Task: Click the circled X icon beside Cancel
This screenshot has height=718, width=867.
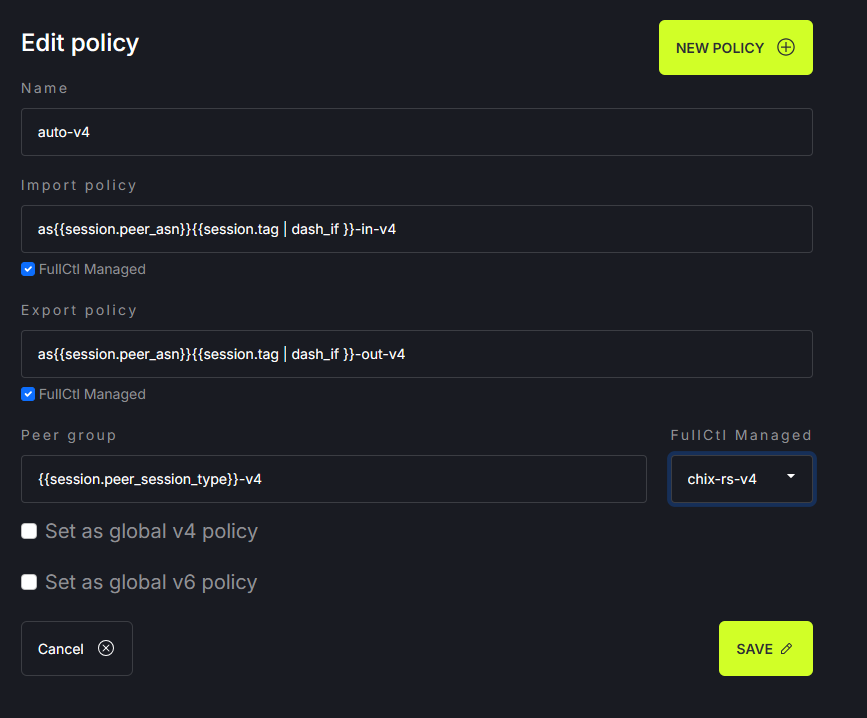Action: coord(106,648)
